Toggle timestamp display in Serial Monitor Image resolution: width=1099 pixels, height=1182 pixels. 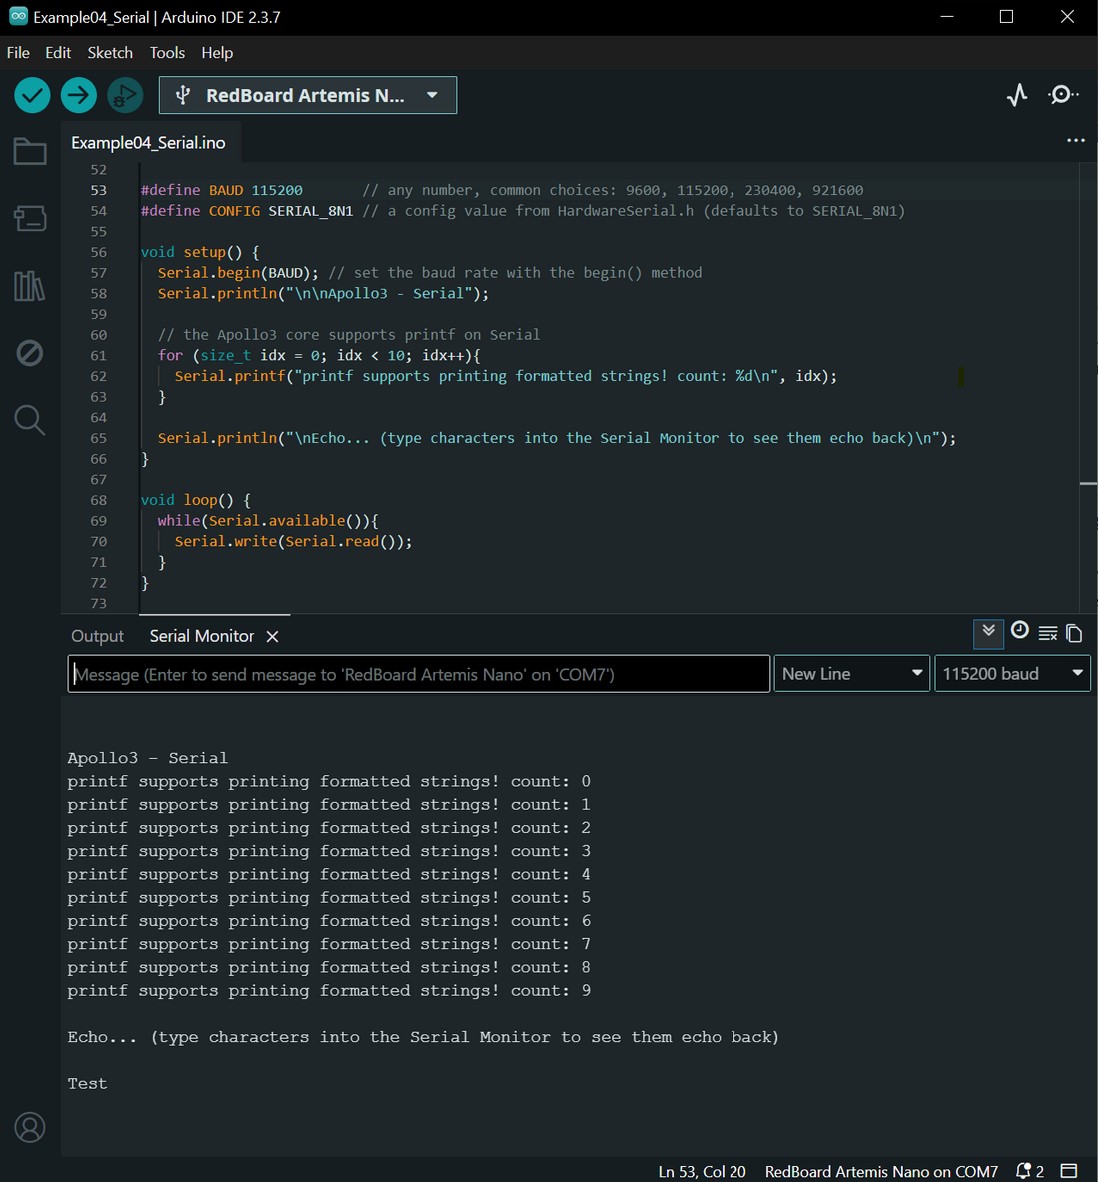[1020, 631]
